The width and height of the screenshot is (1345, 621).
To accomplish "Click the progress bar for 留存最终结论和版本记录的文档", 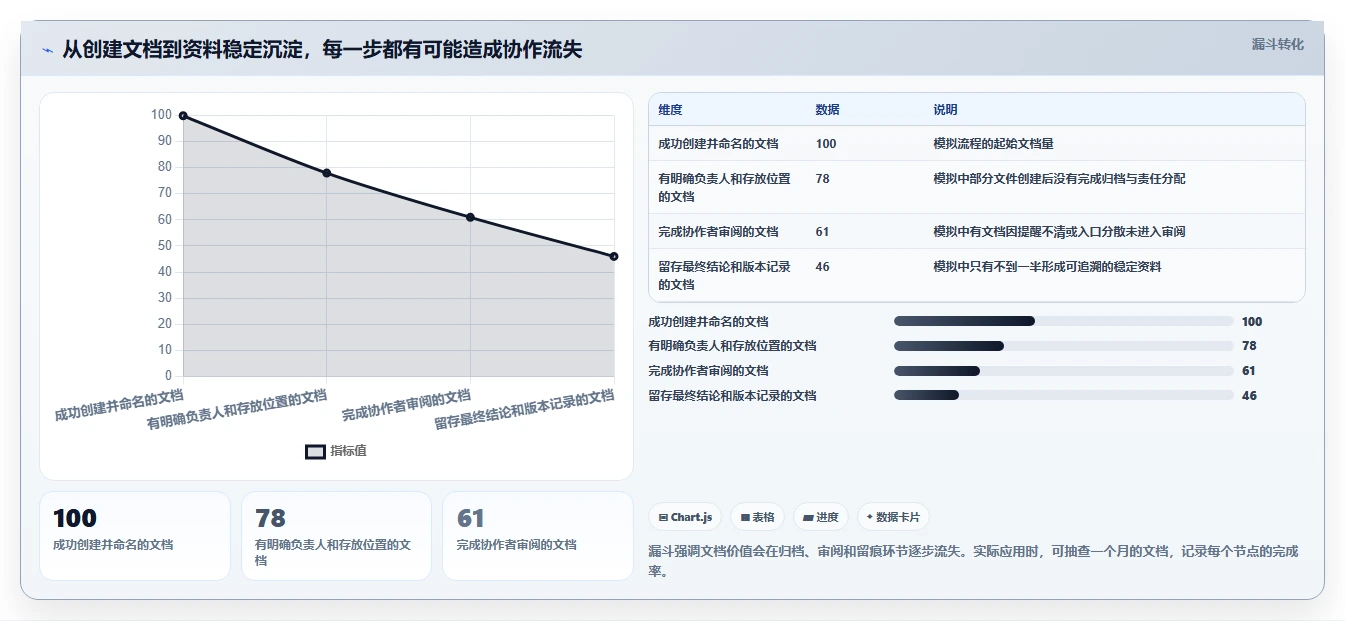I will point(1063,396).
